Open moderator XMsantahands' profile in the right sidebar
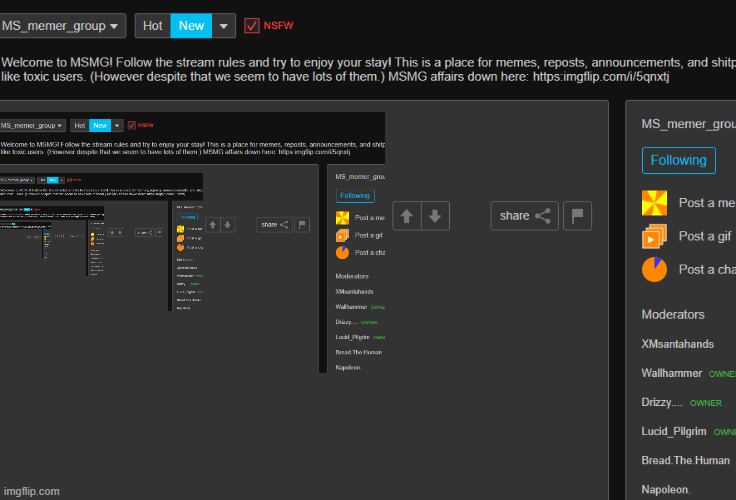The height and width of the screenshot is (500, 736). tap(677, 344)
